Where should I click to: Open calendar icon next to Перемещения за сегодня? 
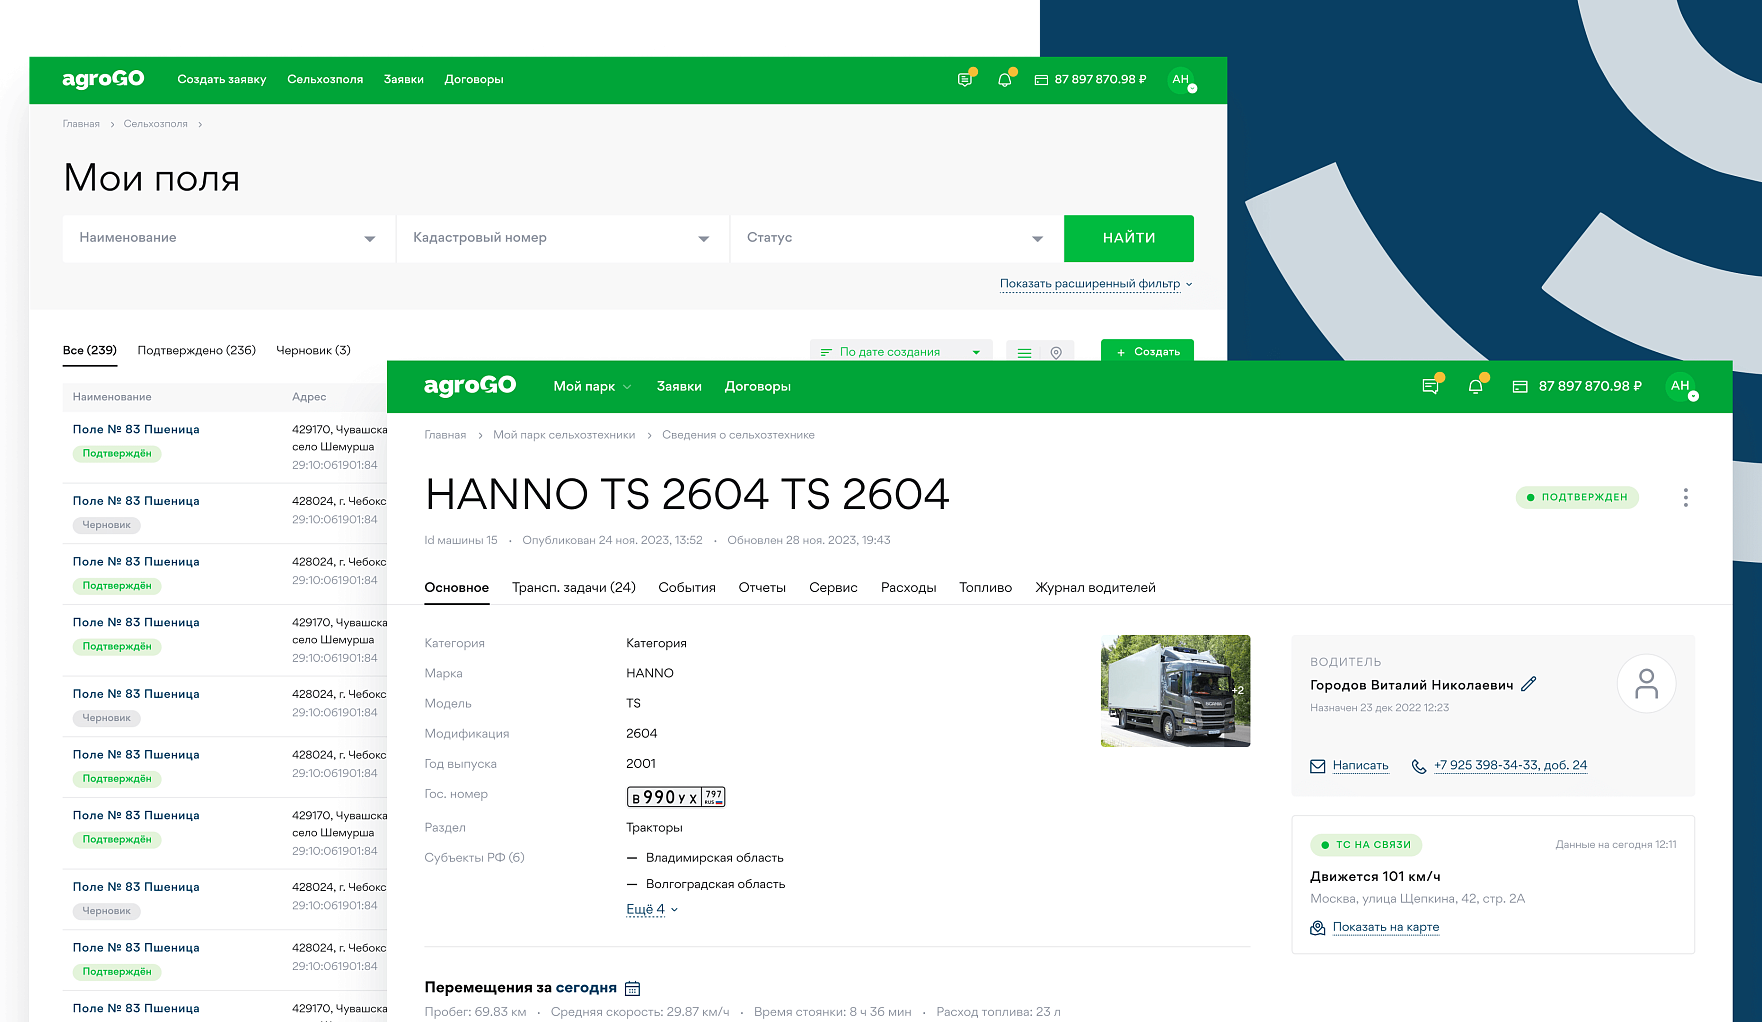point(632,989)
